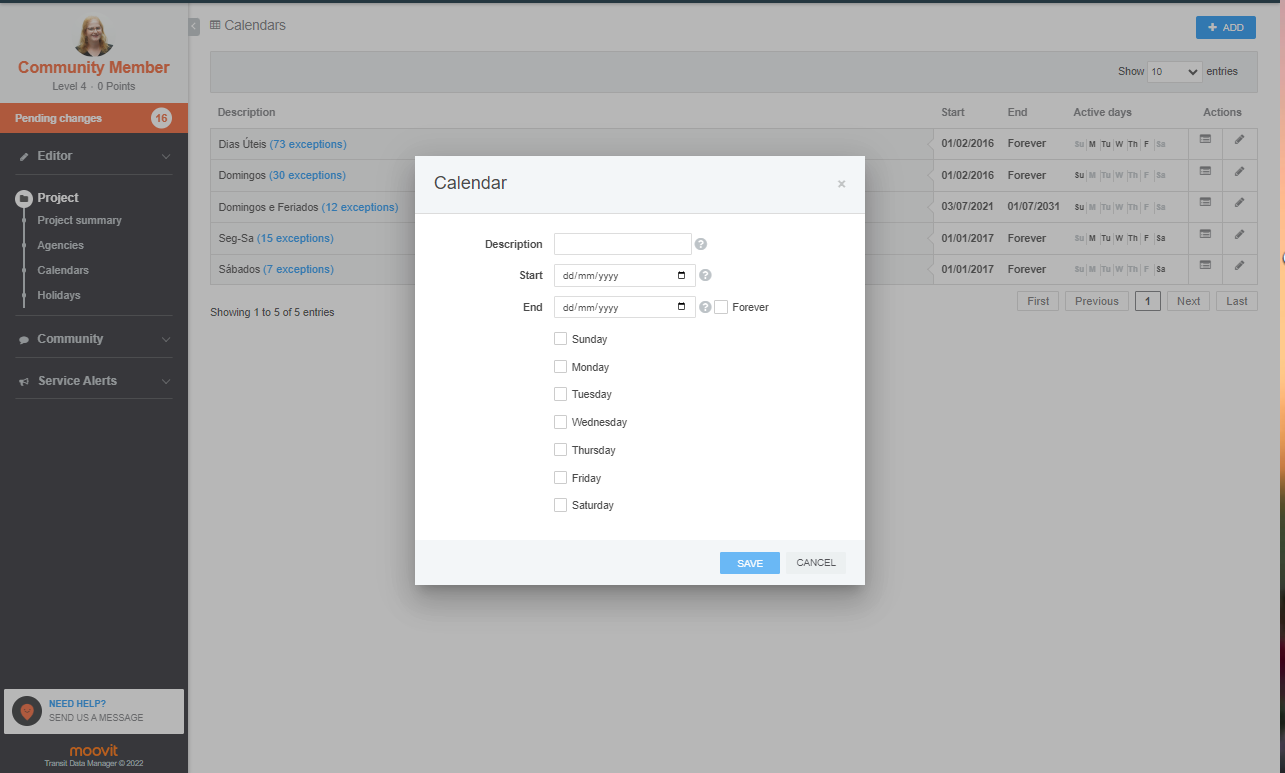
Task: Click the Description input field
Action: click(623, 244)
